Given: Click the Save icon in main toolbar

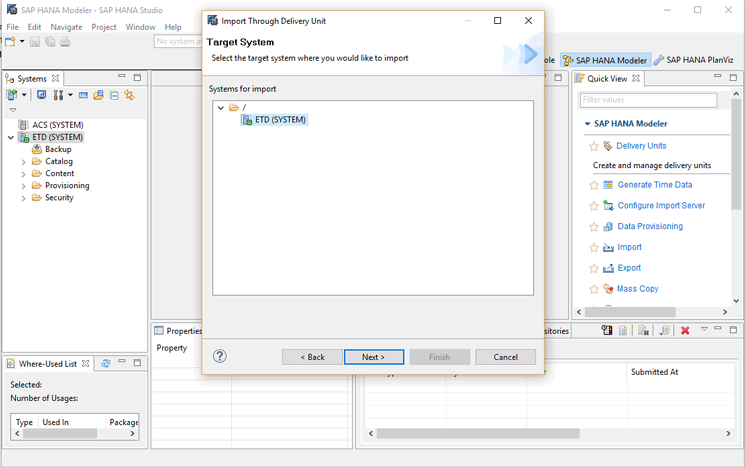Looking at the screenshot, I should pos(35,42).
